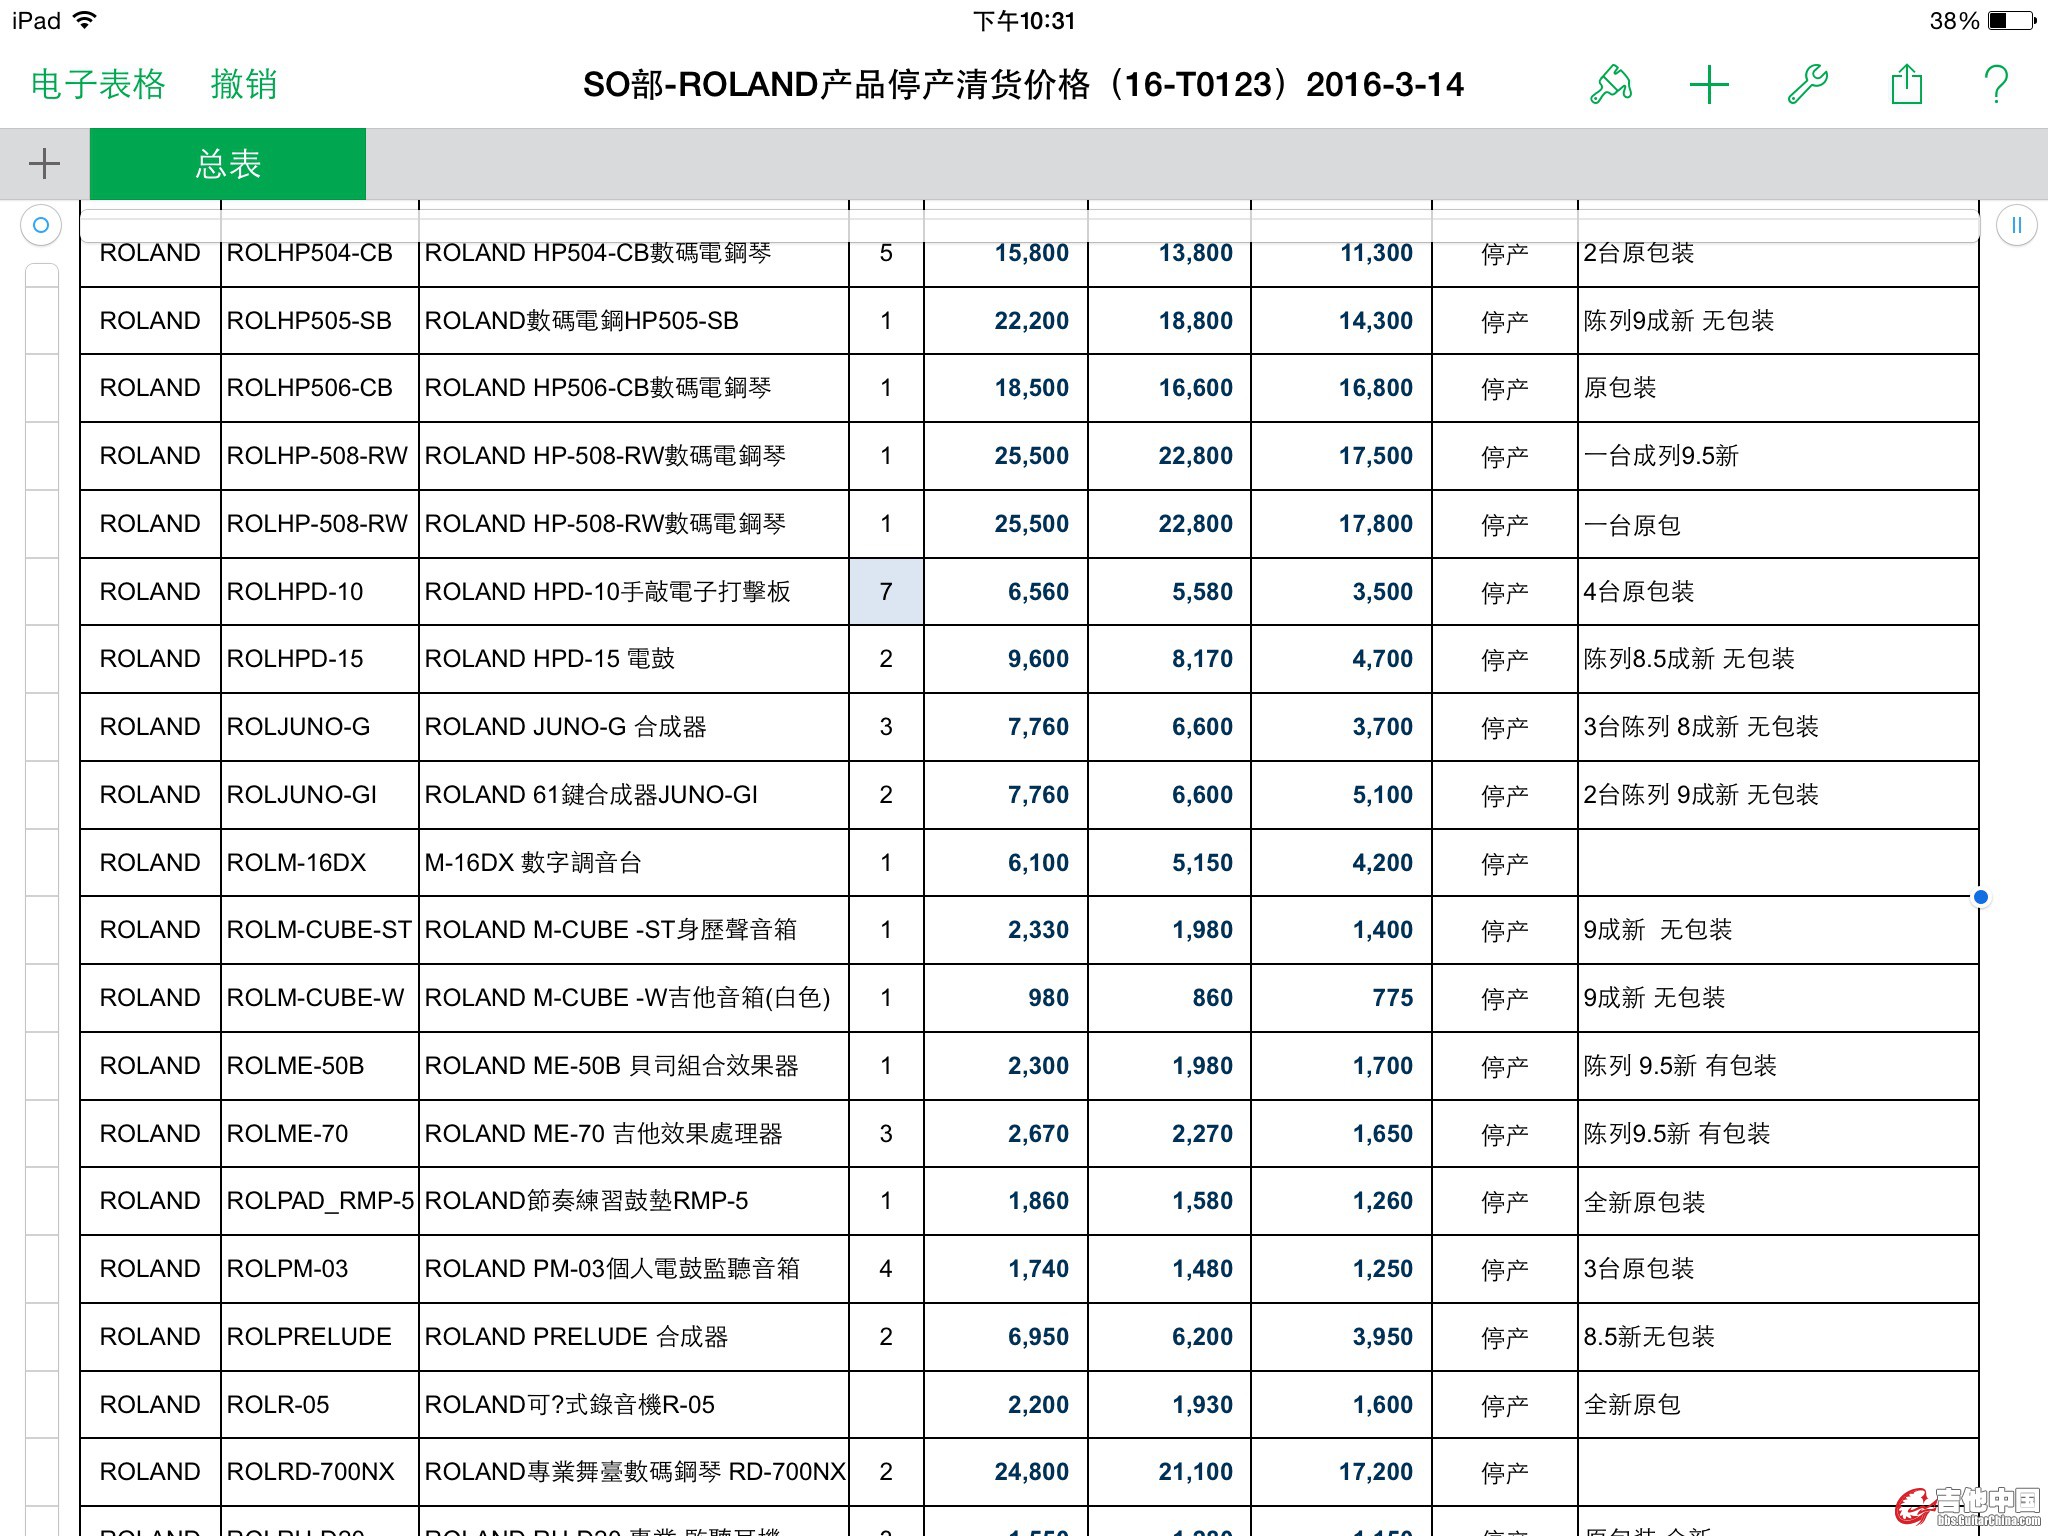2048x1536 pixels.
Task: Go back to 电子表格 list
Action: click(98, 85)
